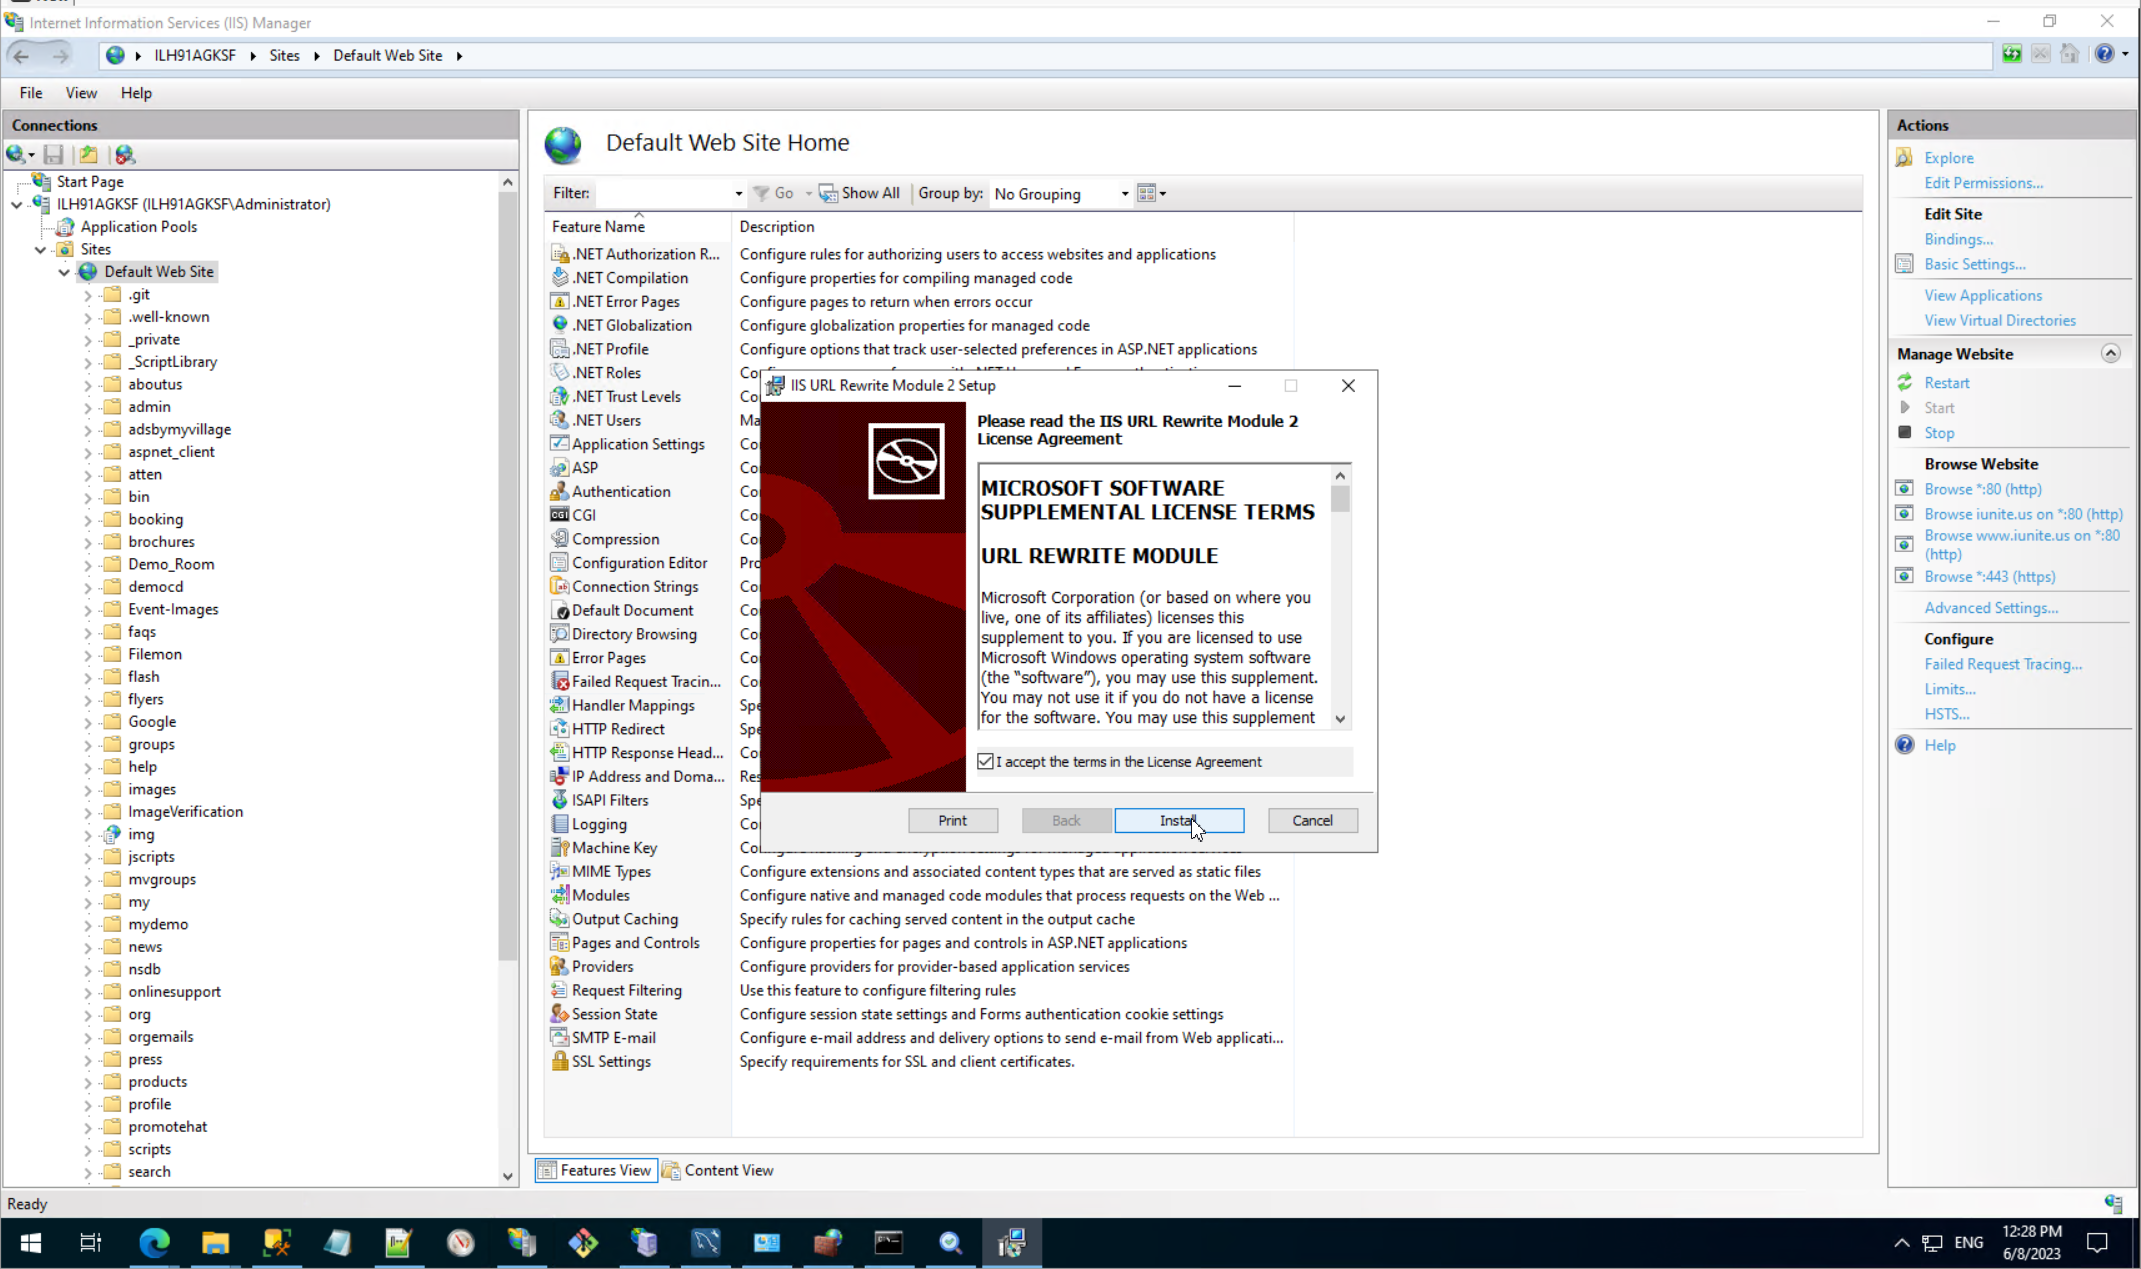Expand the admin folder node
The height and width of the screenshot is (1269, 2141).
click(87, 407)
